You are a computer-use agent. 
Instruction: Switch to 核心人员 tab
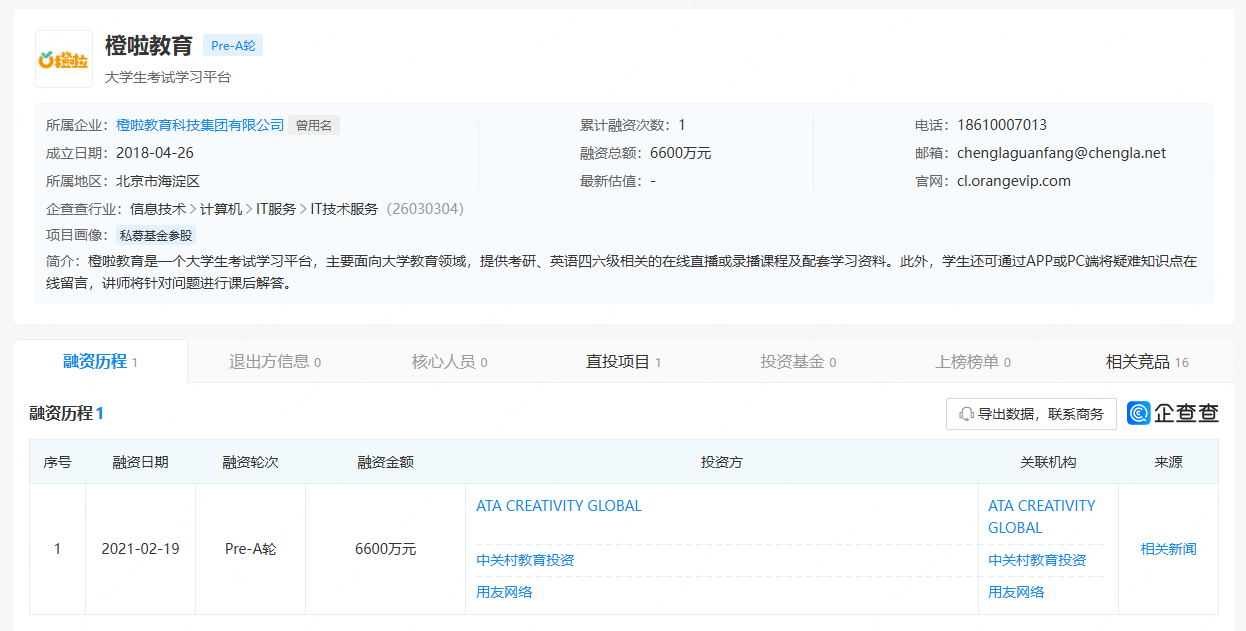click(449, 362)
